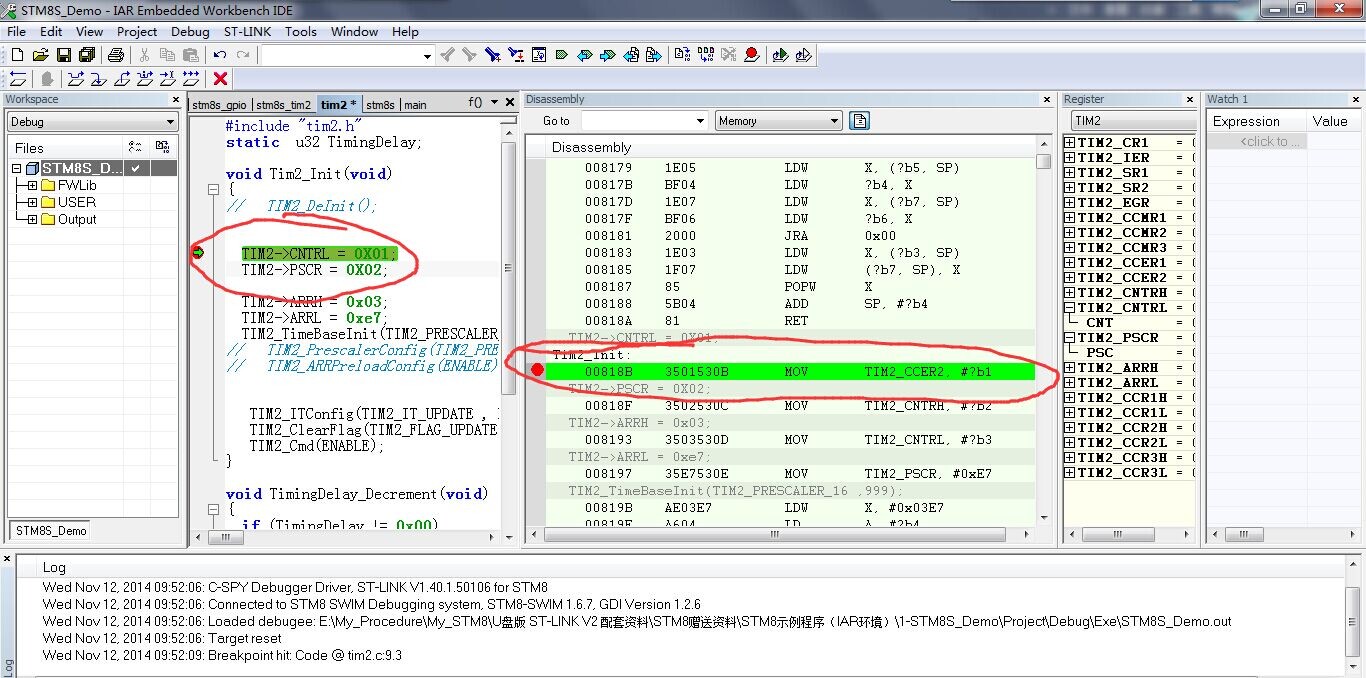Switch to the stm8s_gpio editor tab
Screen dimensions: 1366x678
(219, 104)
